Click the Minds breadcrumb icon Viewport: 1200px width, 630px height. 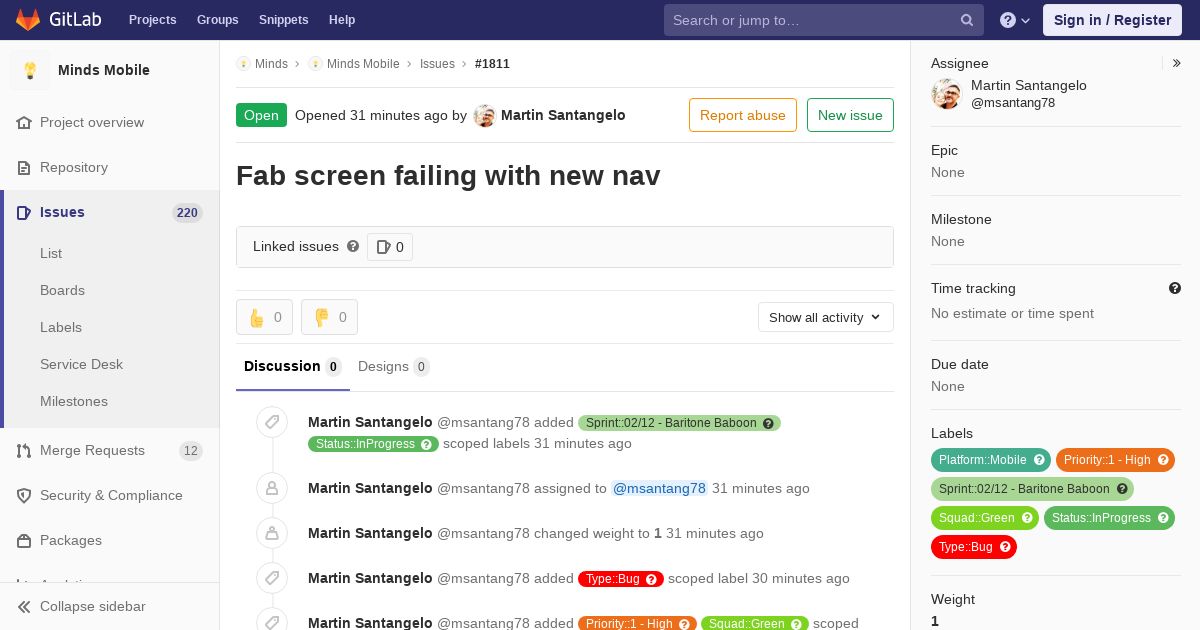pos(243,63)
